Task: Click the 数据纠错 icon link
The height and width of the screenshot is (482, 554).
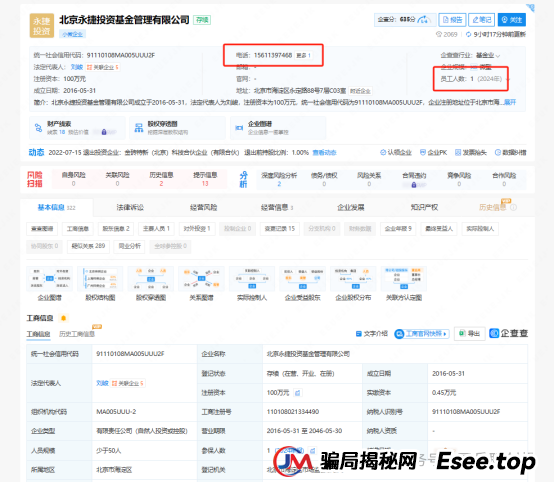Action: [510, 153]
